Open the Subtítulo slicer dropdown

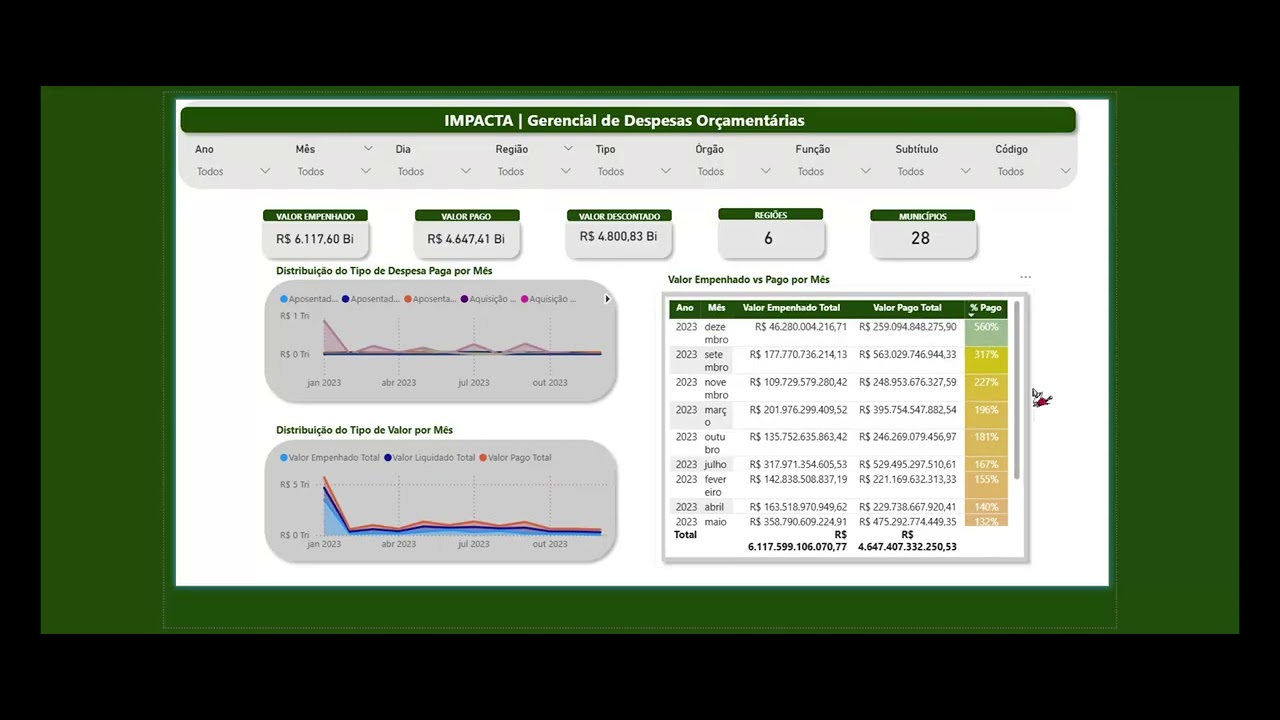[x=933, y=171]
